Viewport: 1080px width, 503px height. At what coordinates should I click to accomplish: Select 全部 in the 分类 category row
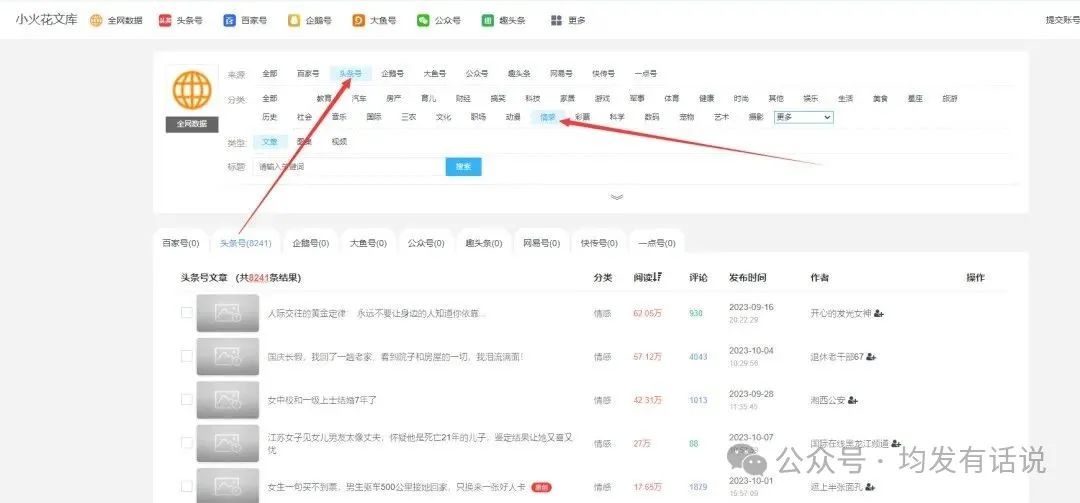pos(269,99)
